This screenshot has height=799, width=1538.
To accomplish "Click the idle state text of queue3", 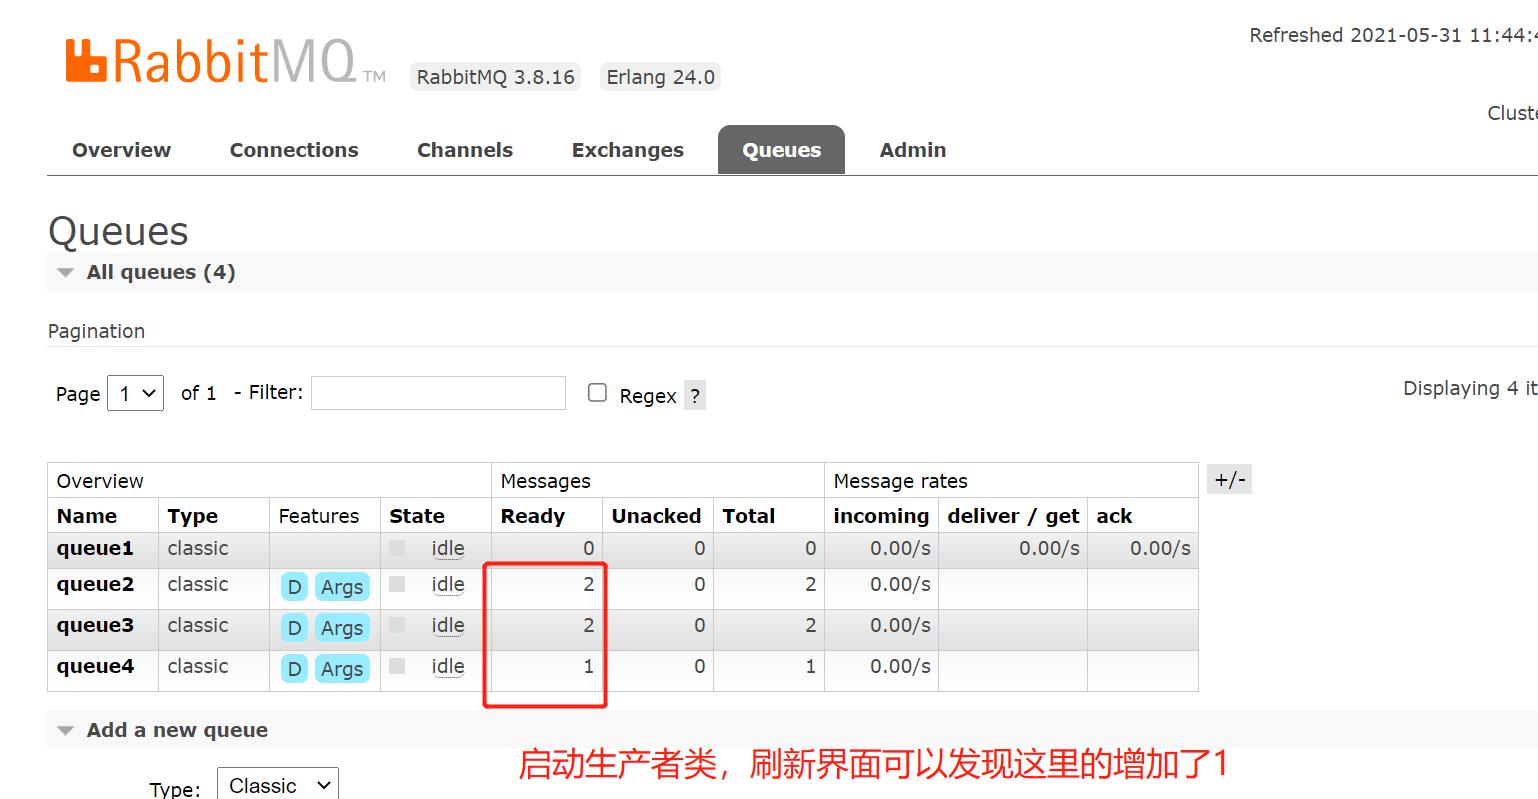I will pyautogui.click(x=448, y=626).
